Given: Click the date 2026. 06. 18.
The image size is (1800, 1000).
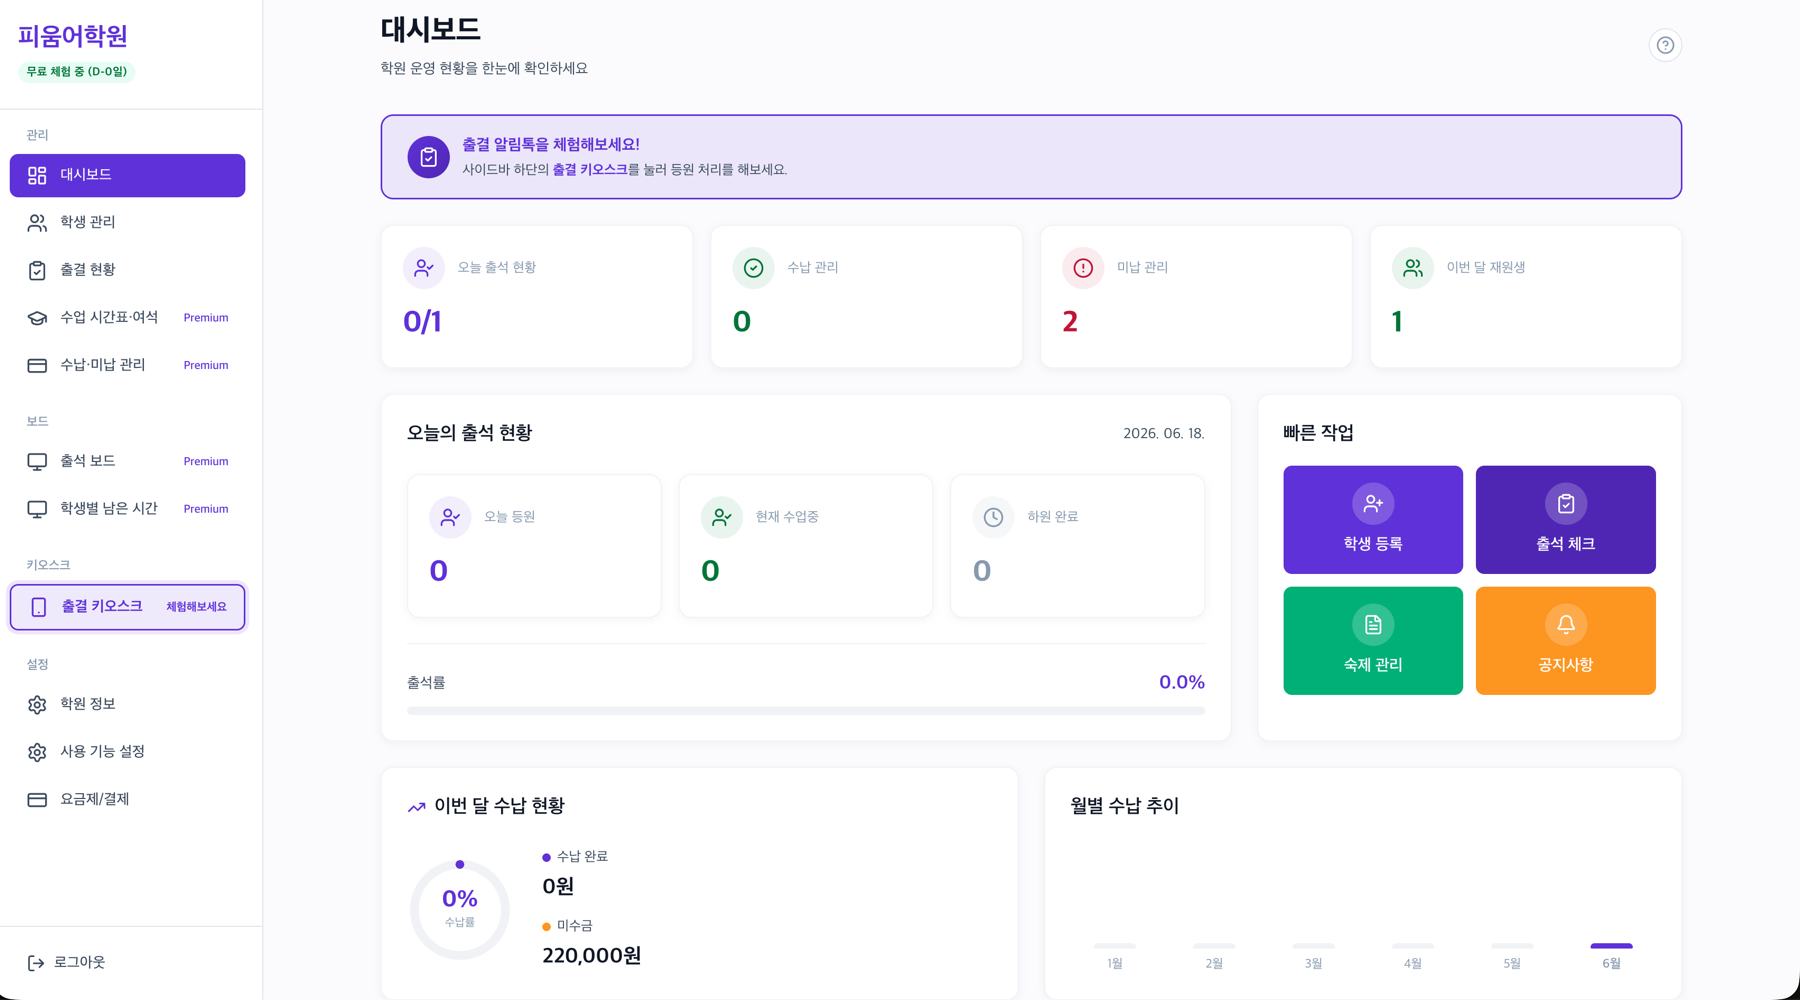Looking at the screenshot, I should (1164, 434).
